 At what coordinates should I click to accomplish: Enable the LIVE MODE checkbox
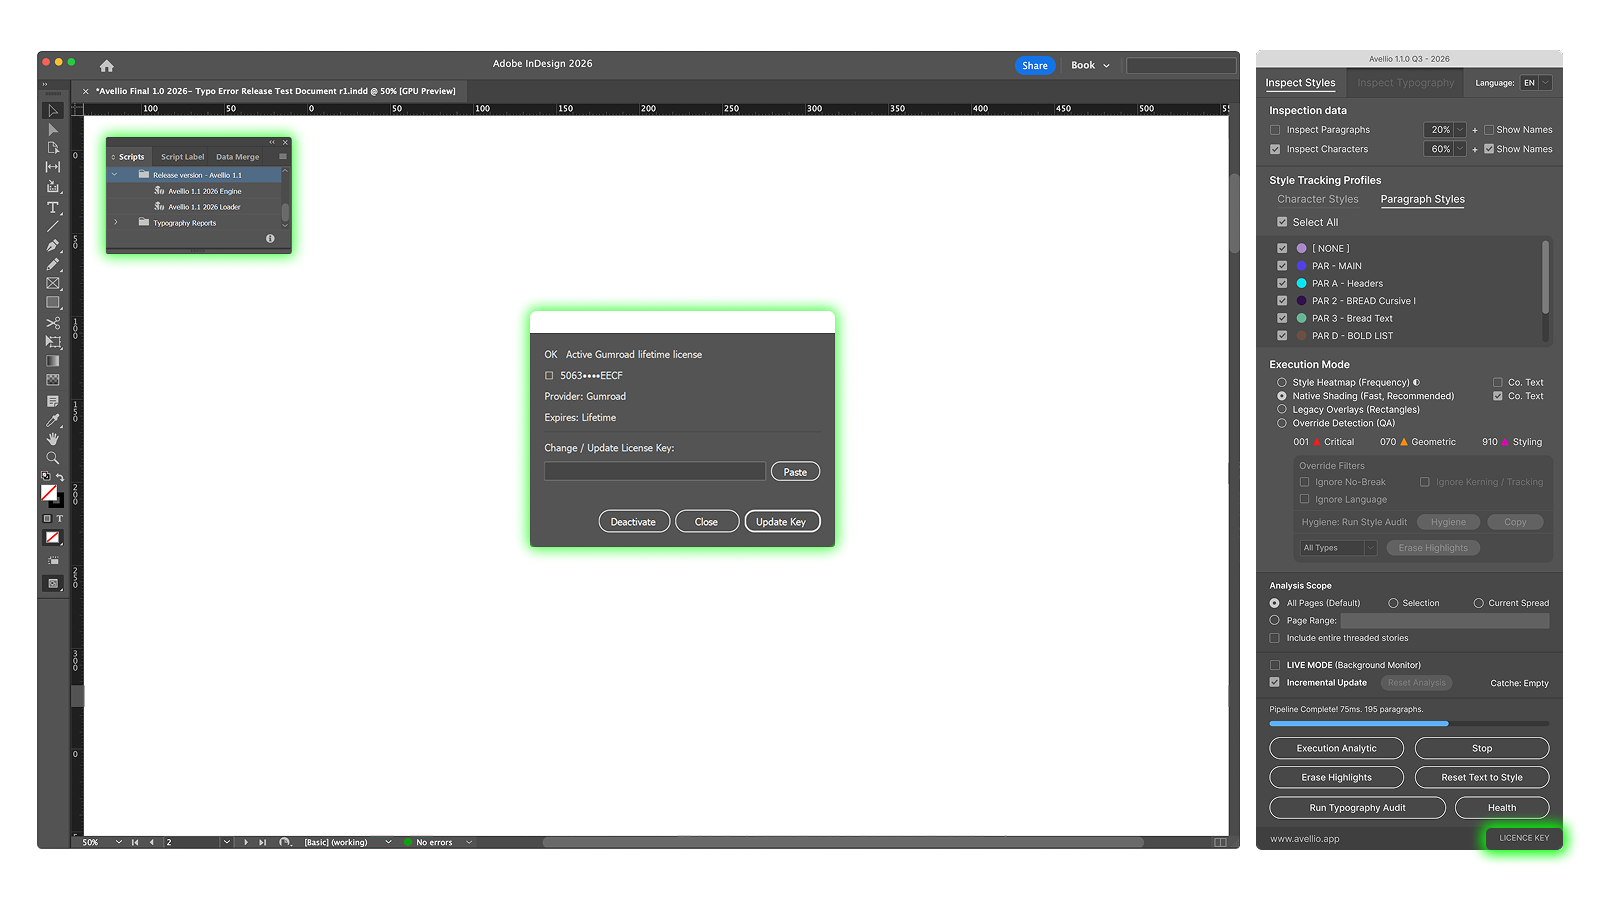point(1275,665)
